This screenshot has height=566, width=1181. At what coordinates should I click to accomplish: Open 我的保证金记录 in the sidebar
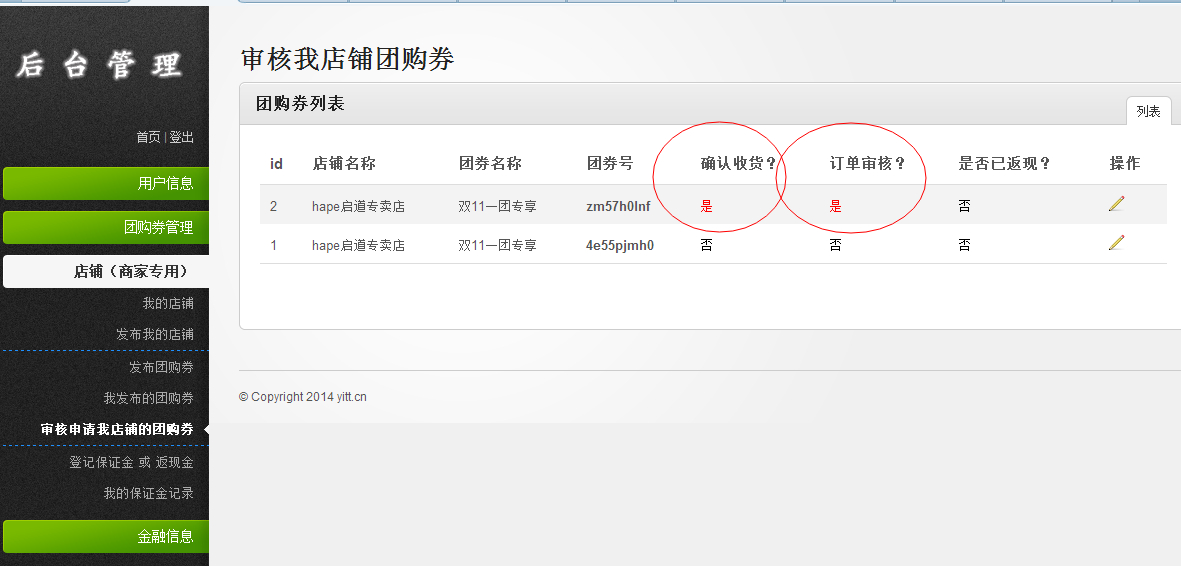[x=148, y=494]
